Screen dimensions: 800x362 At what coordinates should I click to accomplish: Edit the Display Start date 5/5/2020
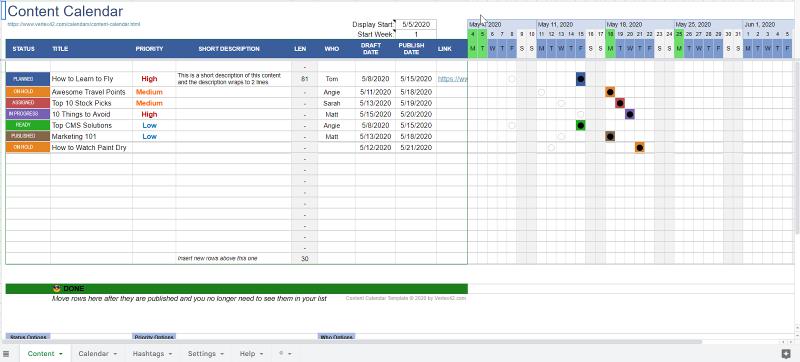(x=416, y=24)
